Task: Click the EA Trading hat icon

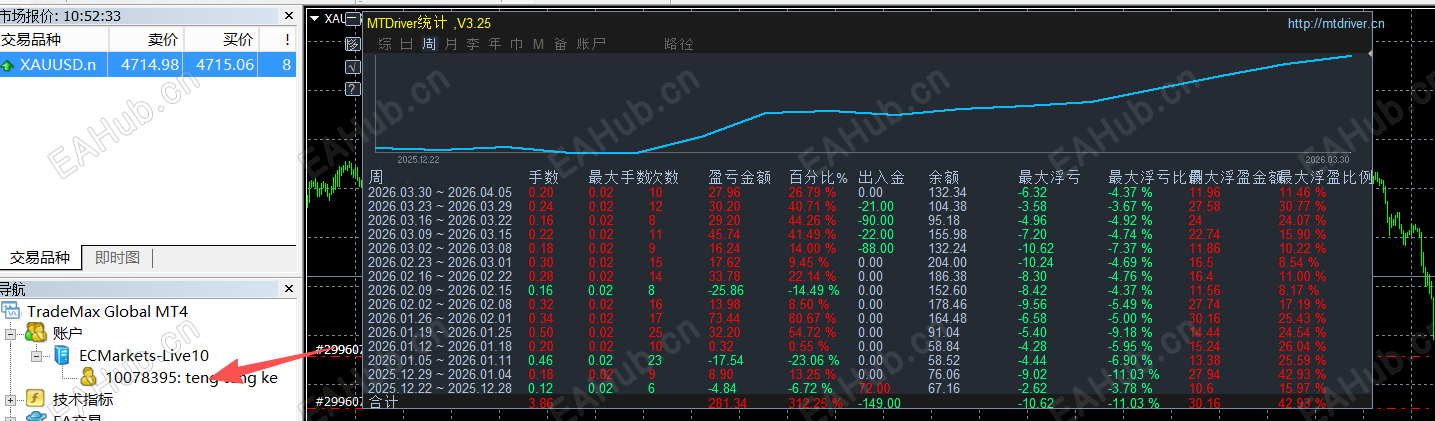Action: pyautogui.click(x=36, y=417)
